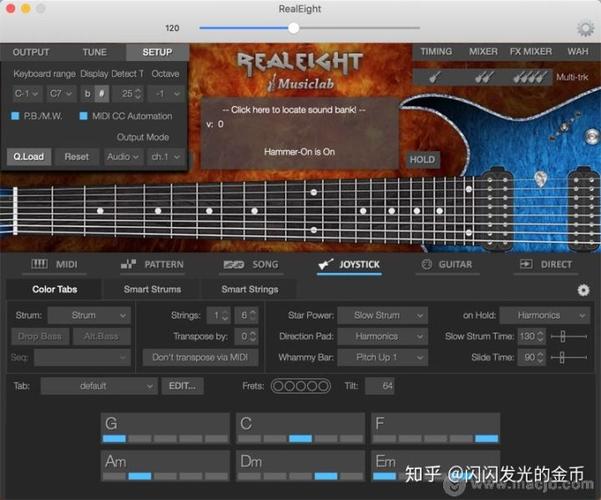Open the WAH tab
Screen dimensions: 601x500
coord(578,51)
